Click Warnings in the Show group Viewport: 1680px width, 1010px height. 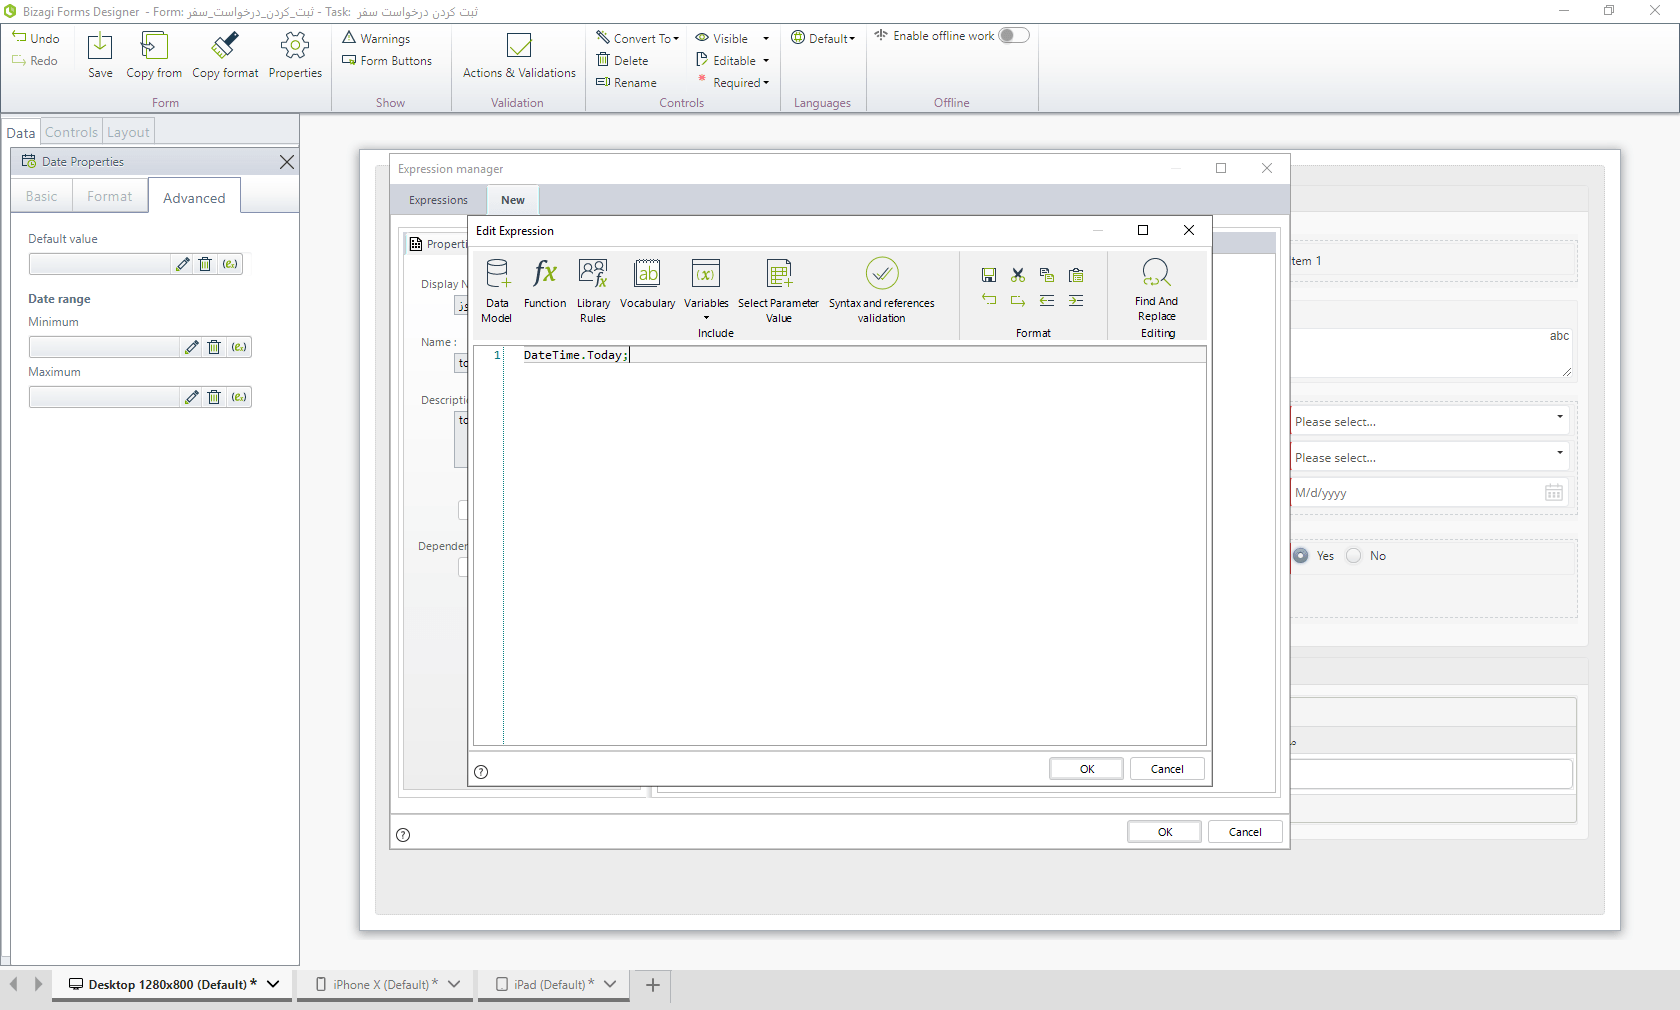point(376,38)
